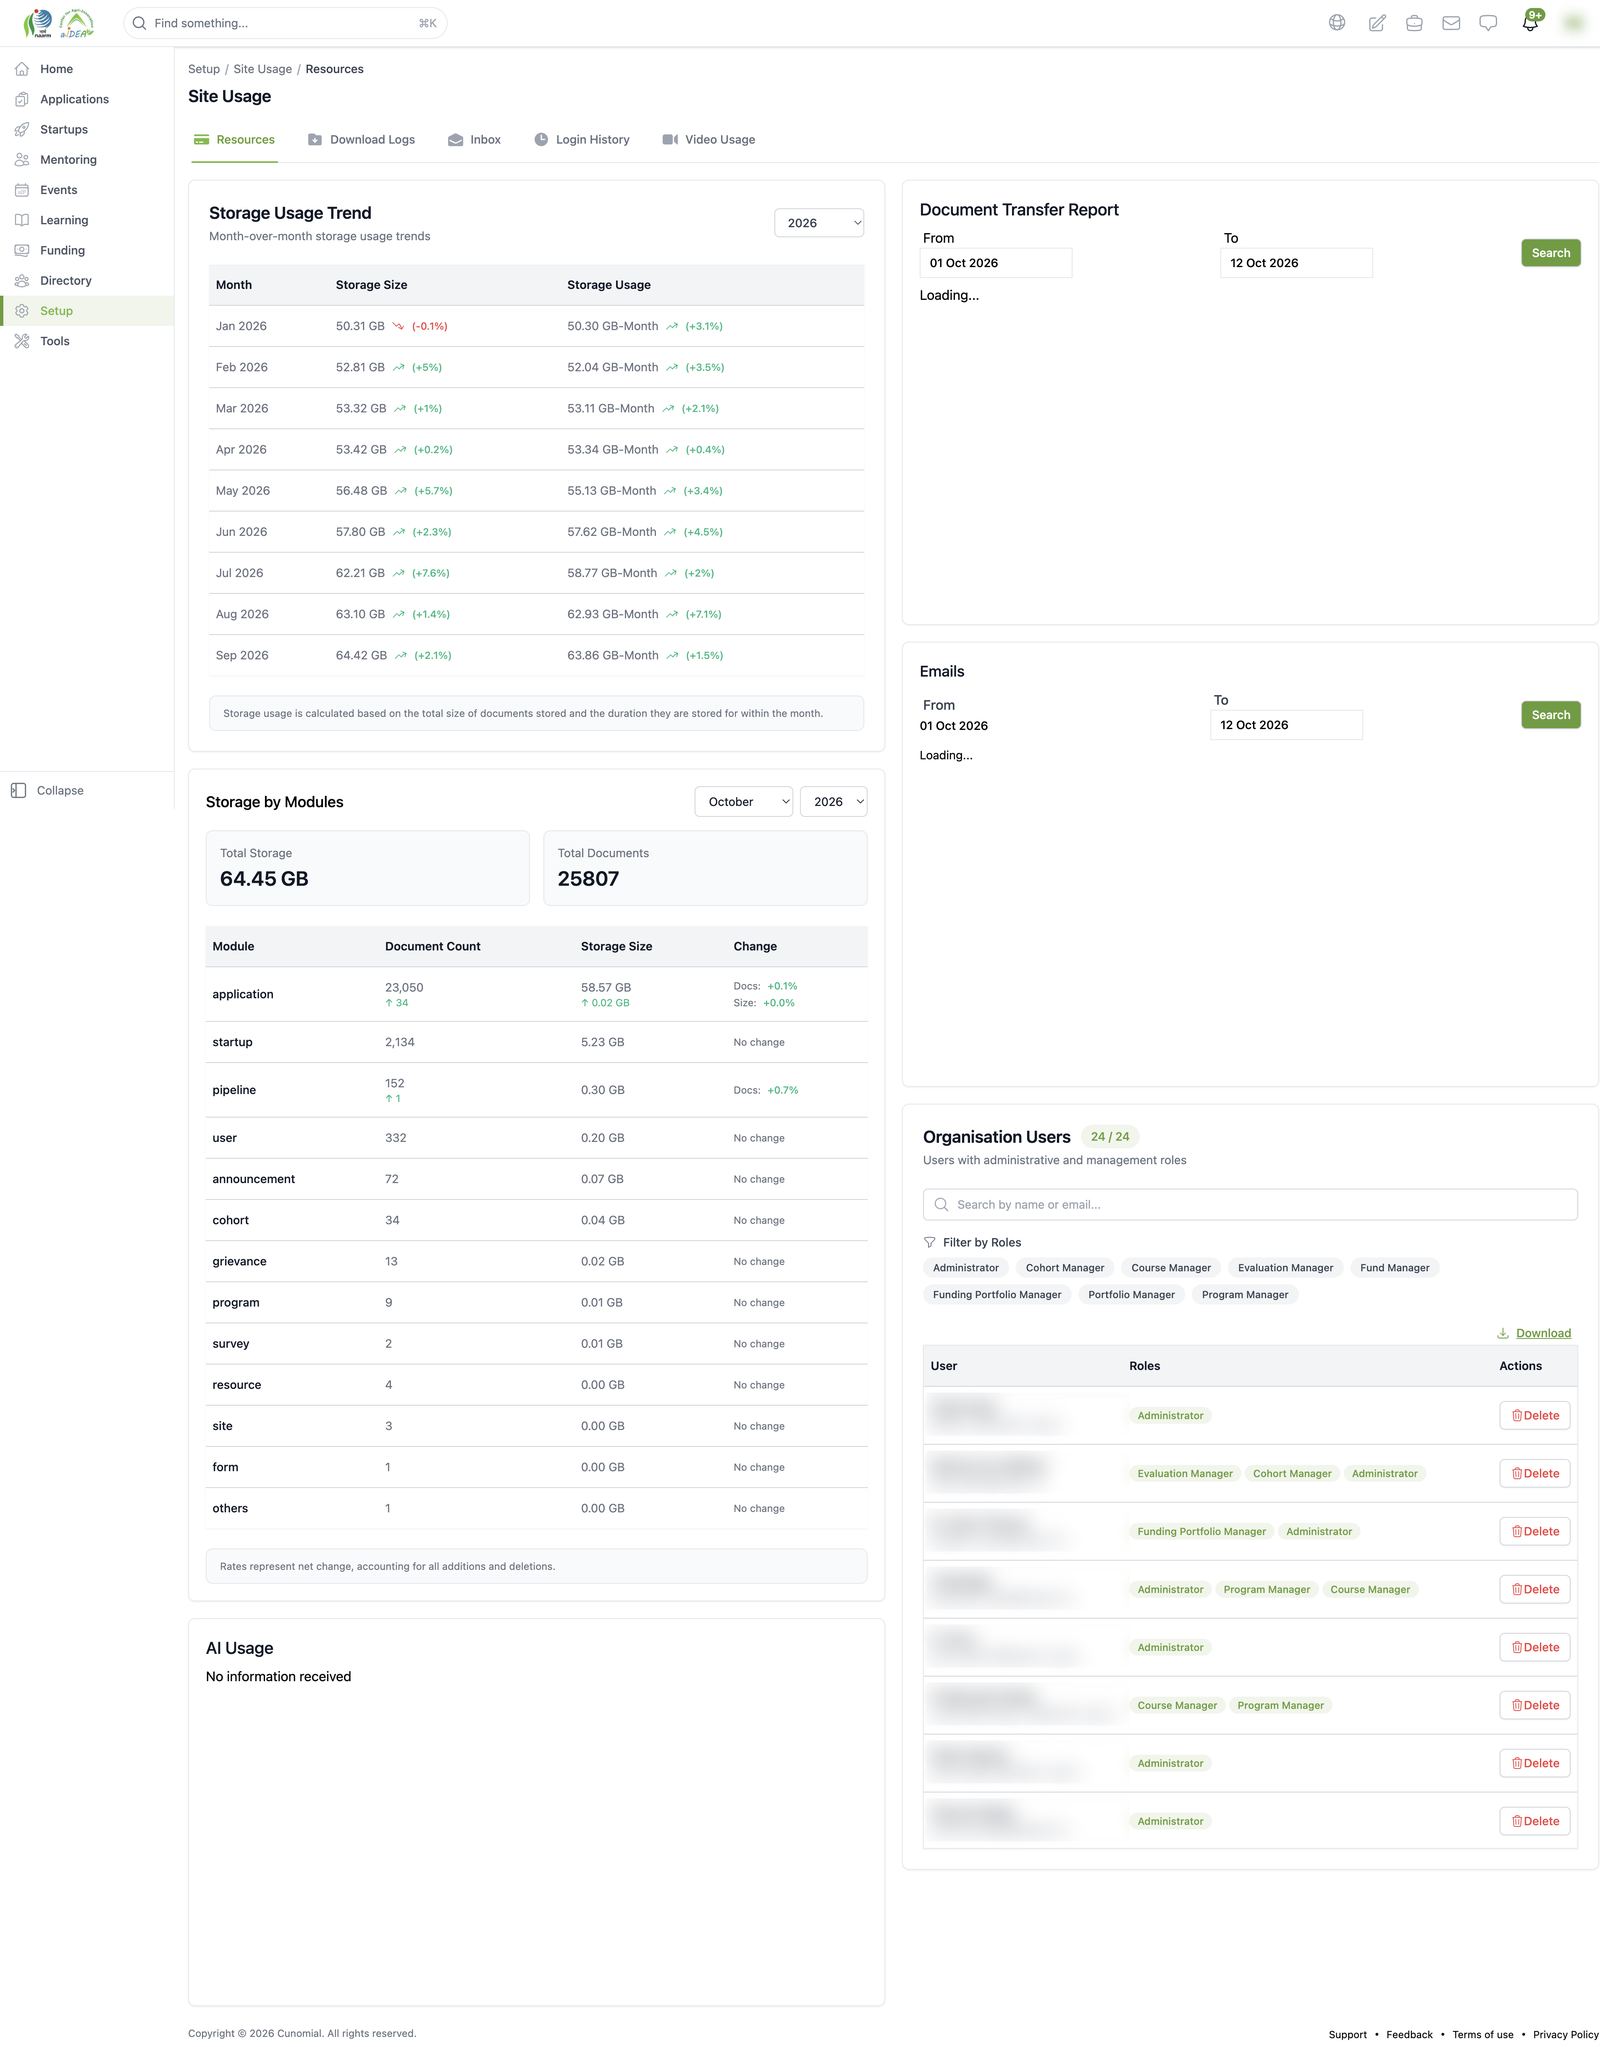Click the Collapse sidebar icon
The image size is (1600, 2047).
pos(18,790)
